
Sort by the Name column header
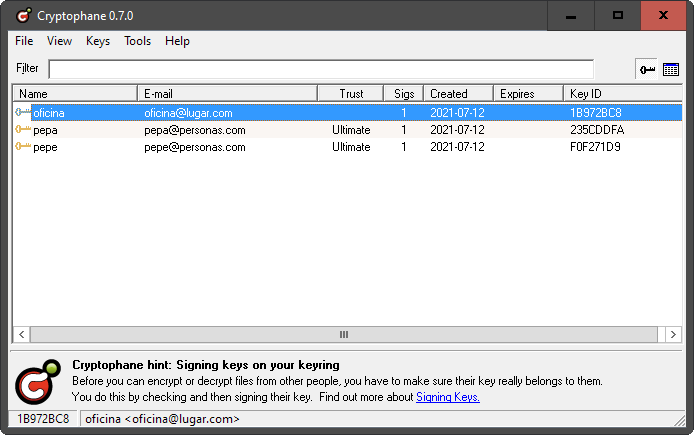click(75, 94)
